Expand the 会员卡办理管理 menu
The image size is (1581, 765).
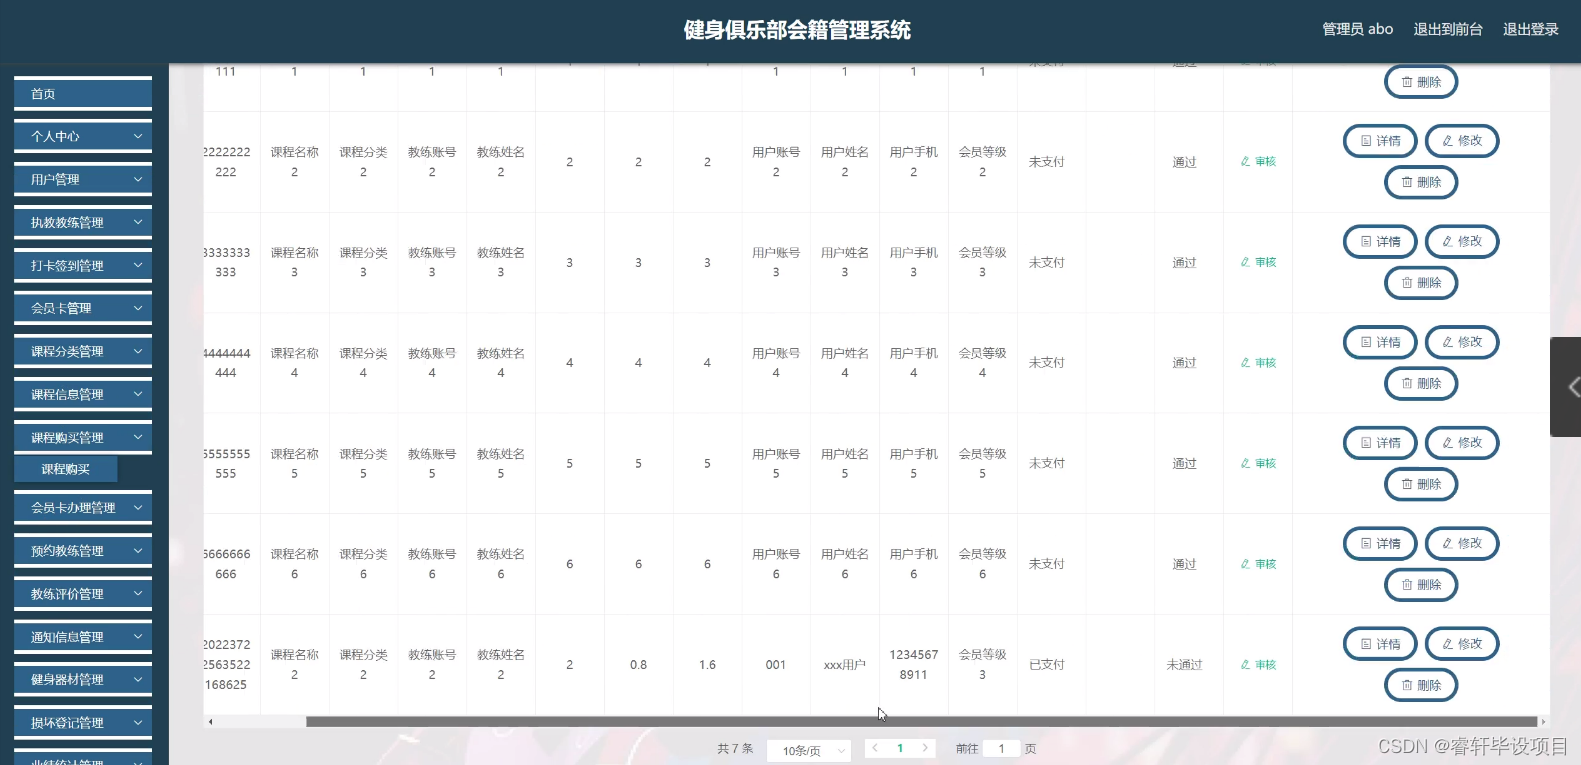click(83, 508)
